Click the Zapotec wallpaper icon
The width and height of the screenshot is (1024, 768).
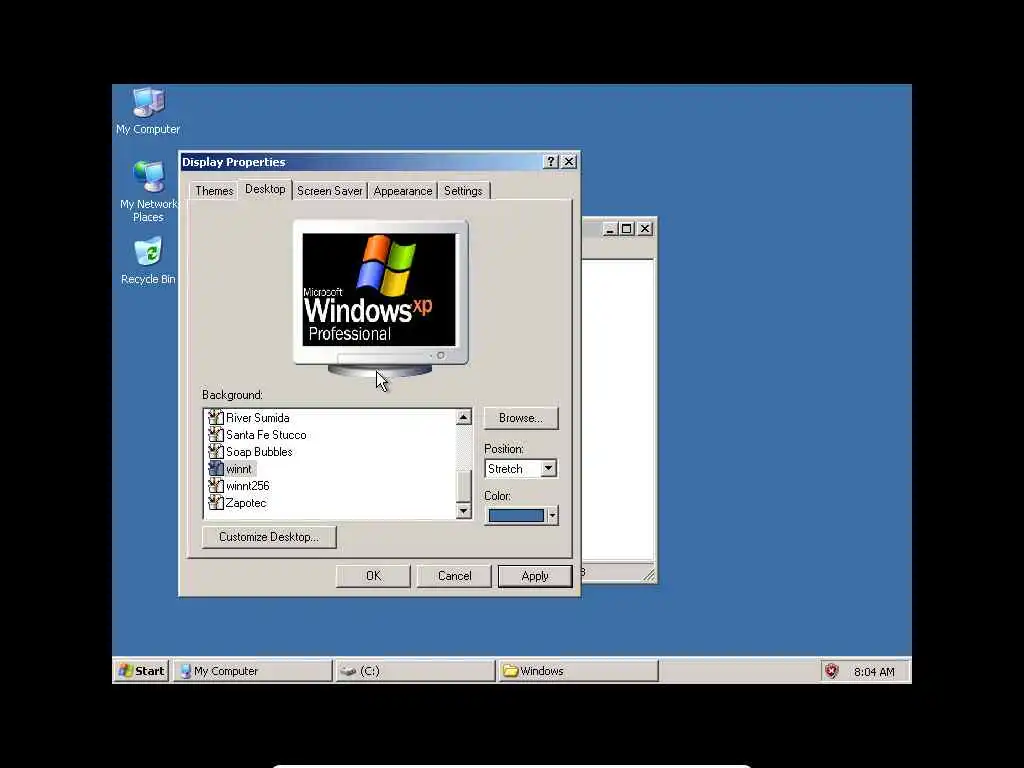216,503
